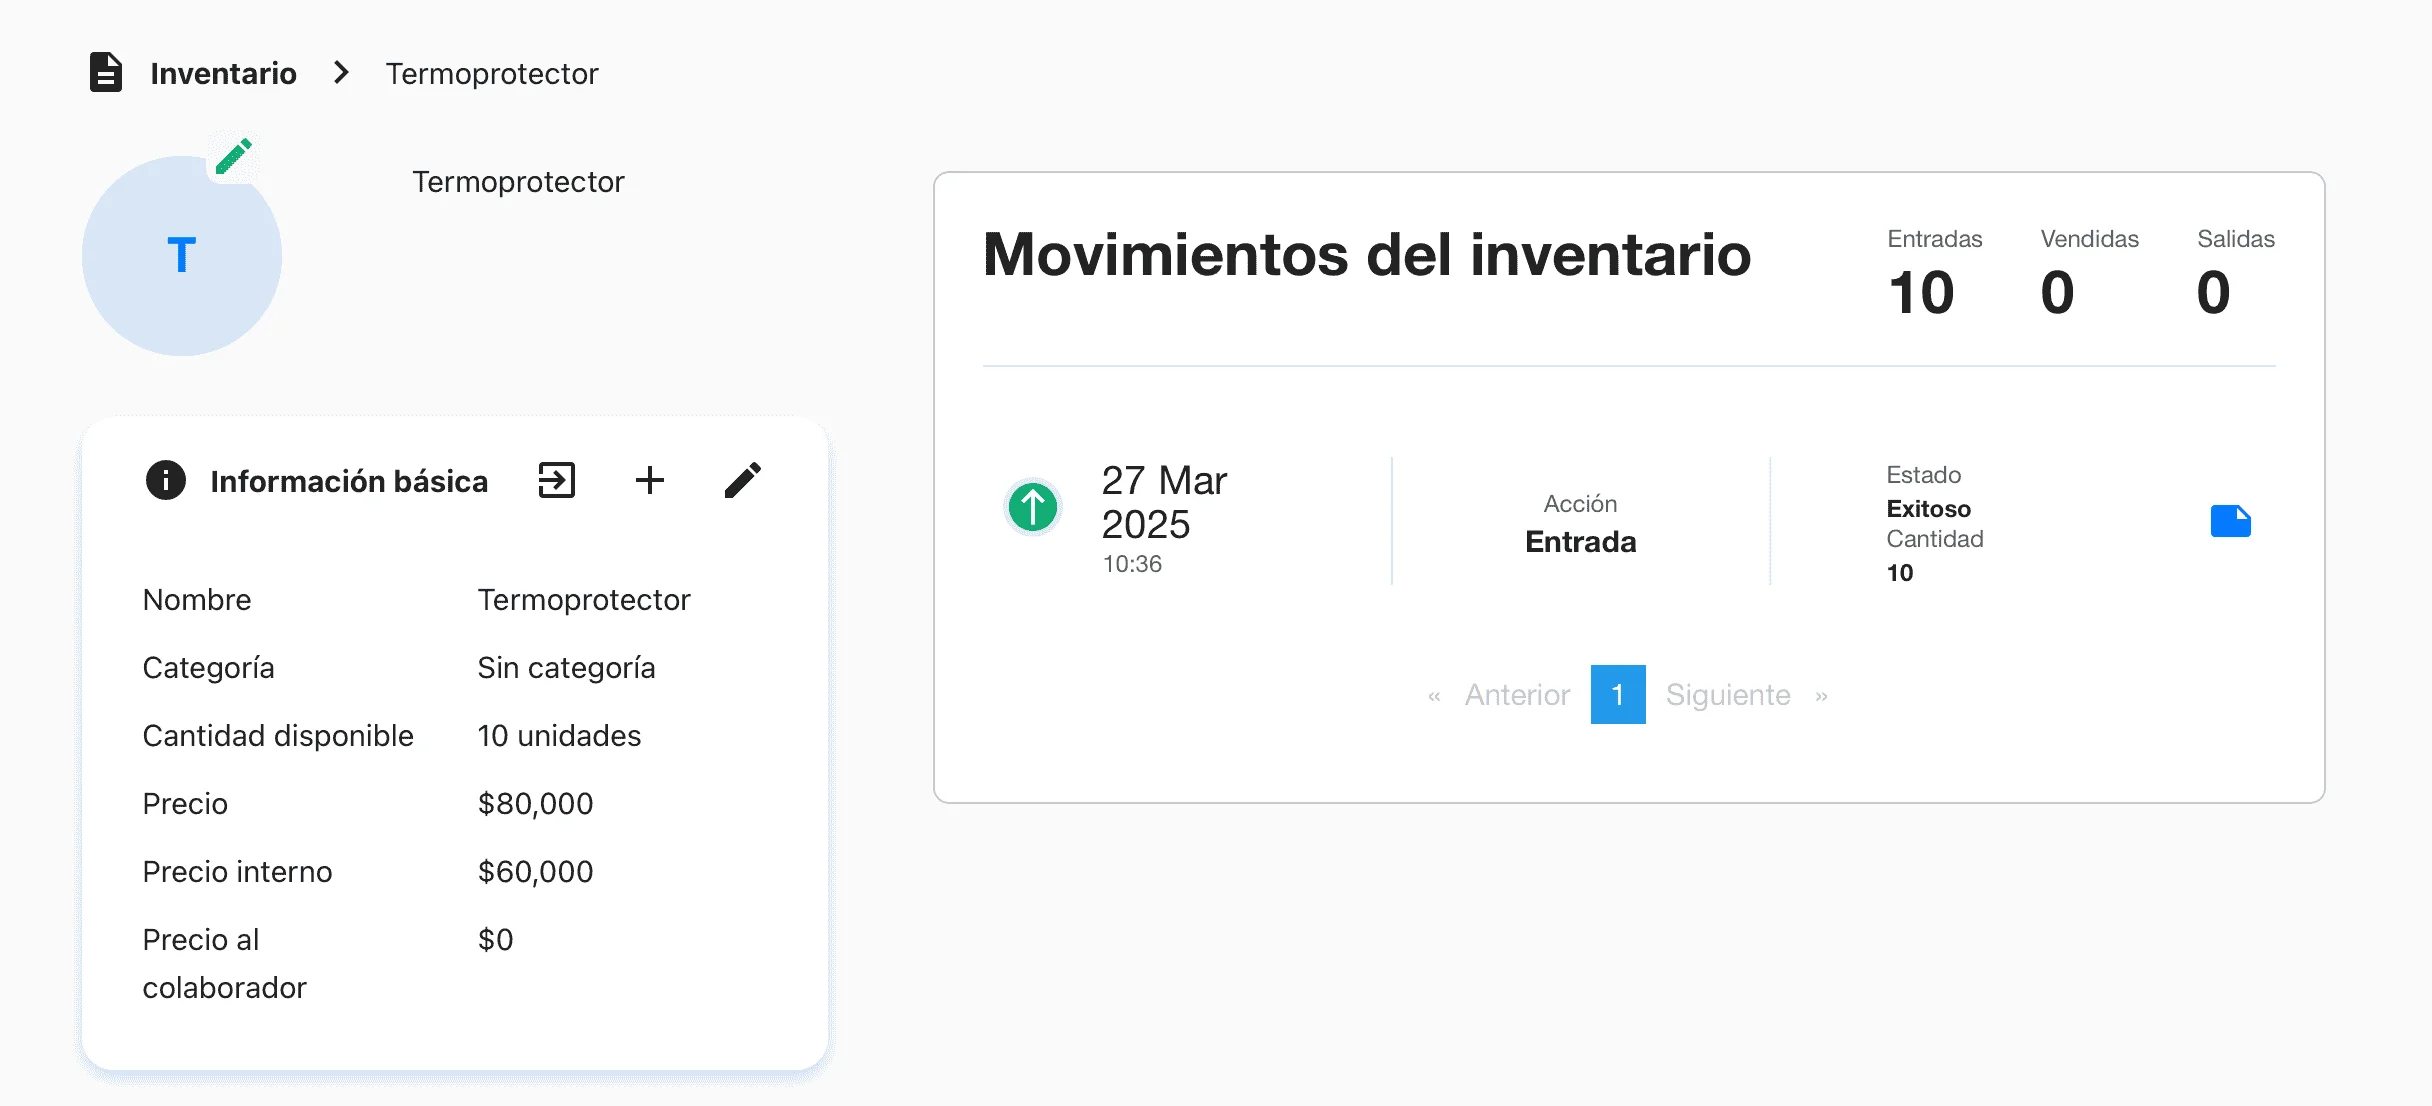The width and height of the screenshot is (2432, 1106).
Task: Open the export movements icon beside Información básica
Action: 556,480
